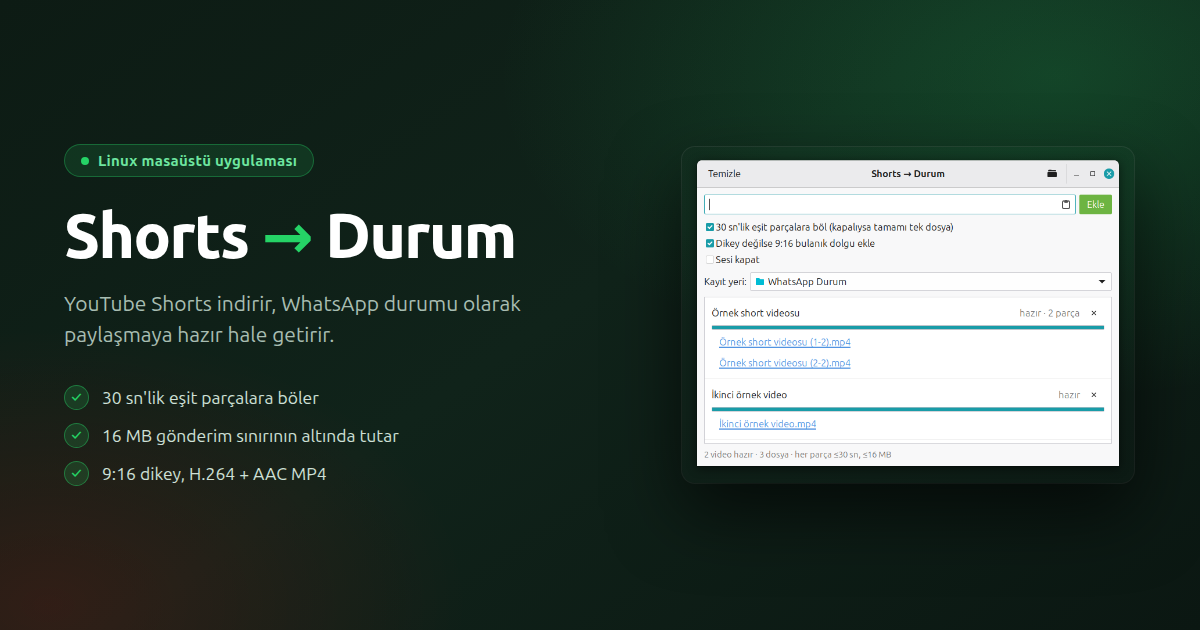1200x630 pixels.
Task: Click the clipboard paste icon in URL field
Action: [1066, 204]
